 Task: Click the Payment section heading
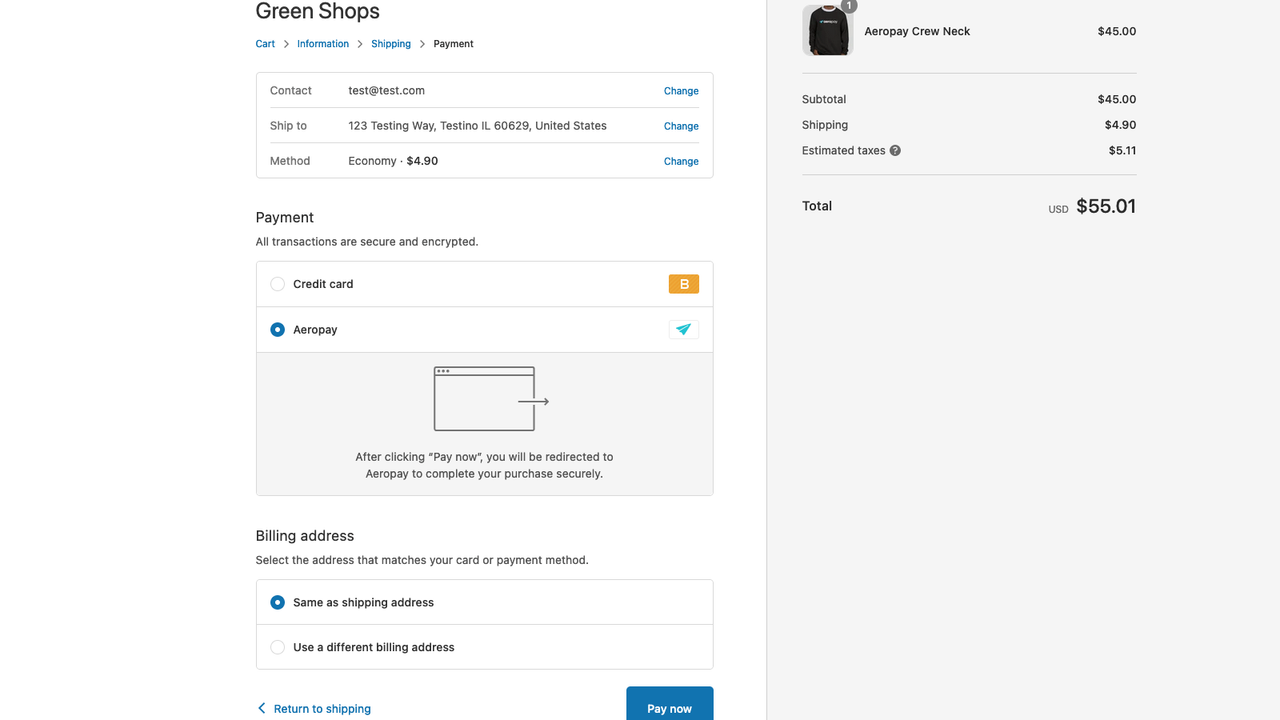coord(285,217)
